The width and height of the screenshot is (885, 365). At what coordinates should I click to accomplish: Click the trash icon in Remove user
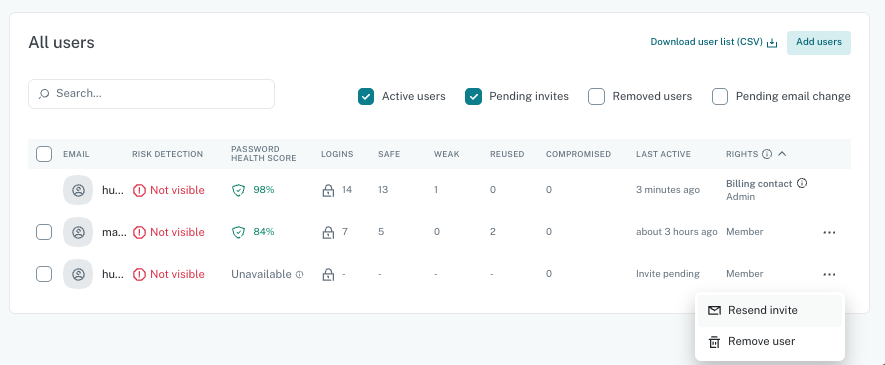[x=714, y=342]
